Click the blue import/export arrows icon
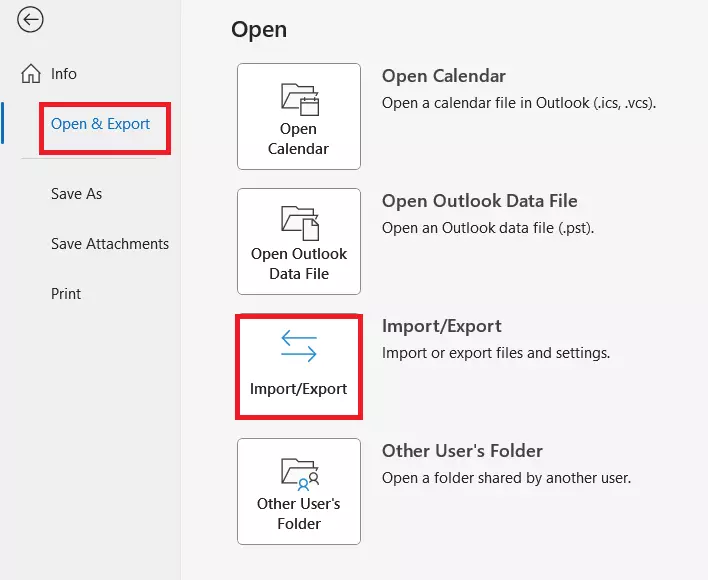708x580 pixels. point(299,346)
